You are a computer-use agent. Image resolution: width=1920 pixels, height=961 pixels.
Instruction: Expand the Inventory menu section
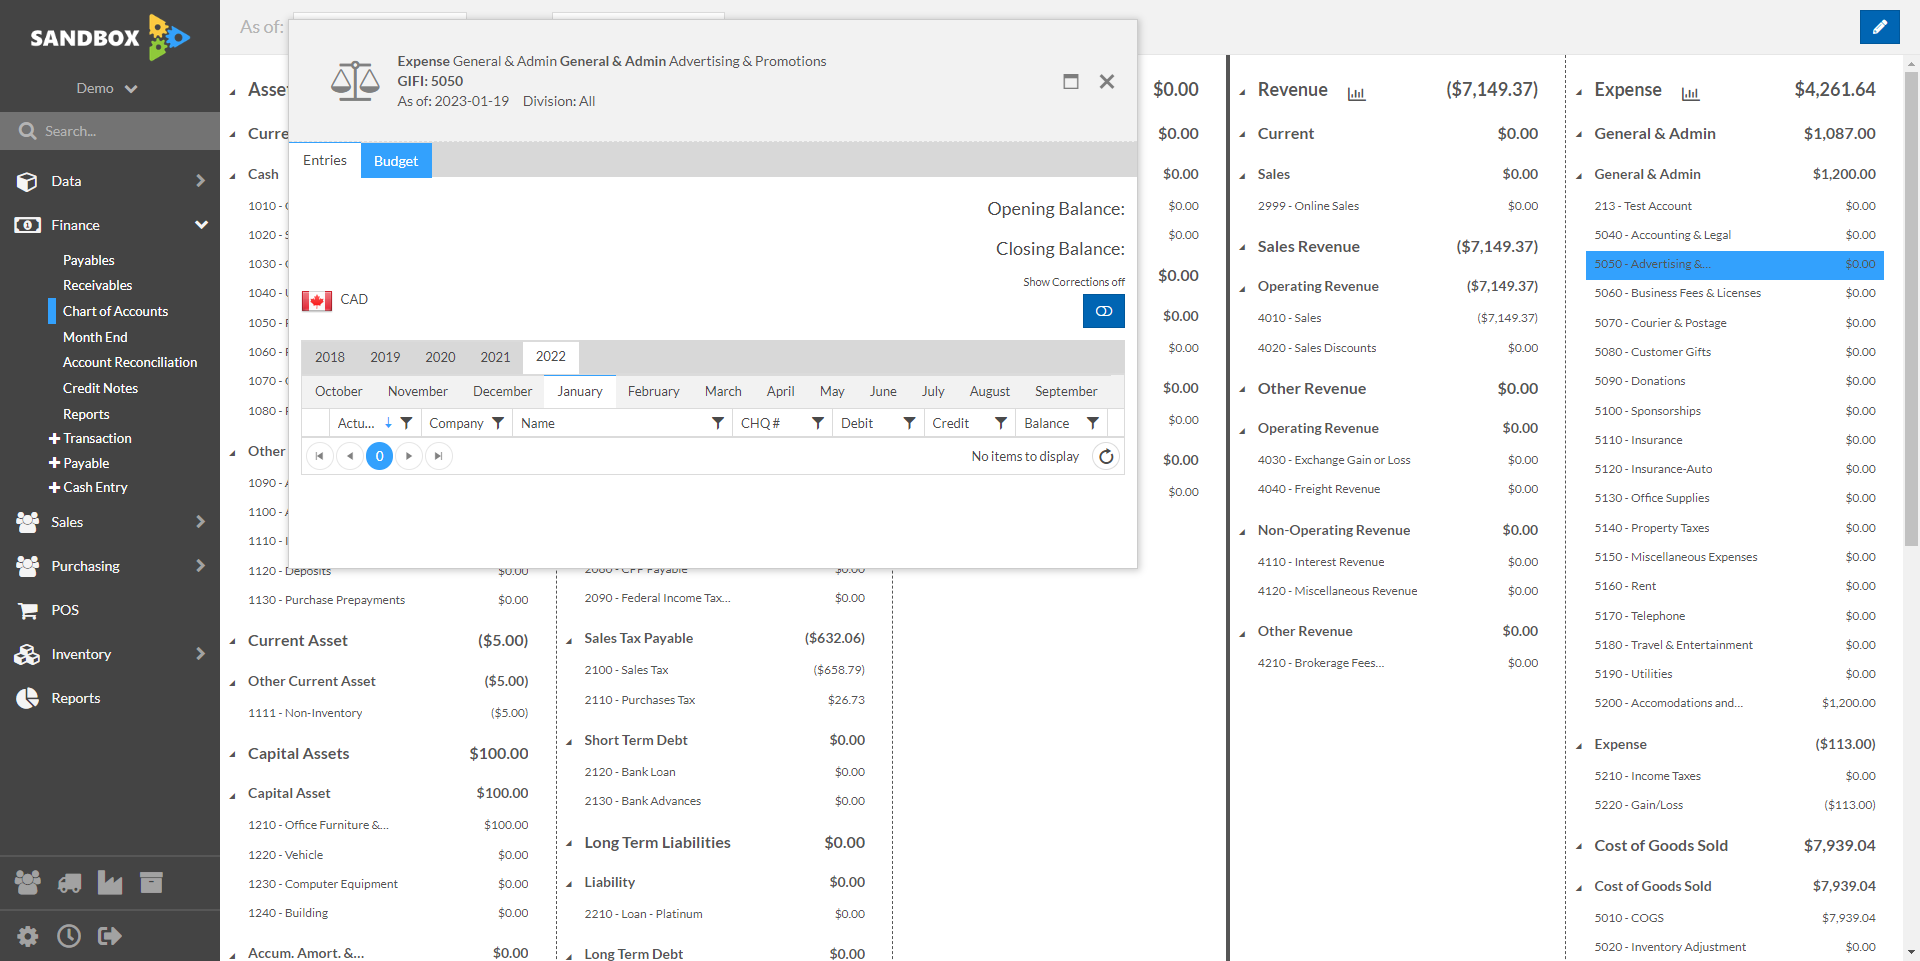point(200,654)
